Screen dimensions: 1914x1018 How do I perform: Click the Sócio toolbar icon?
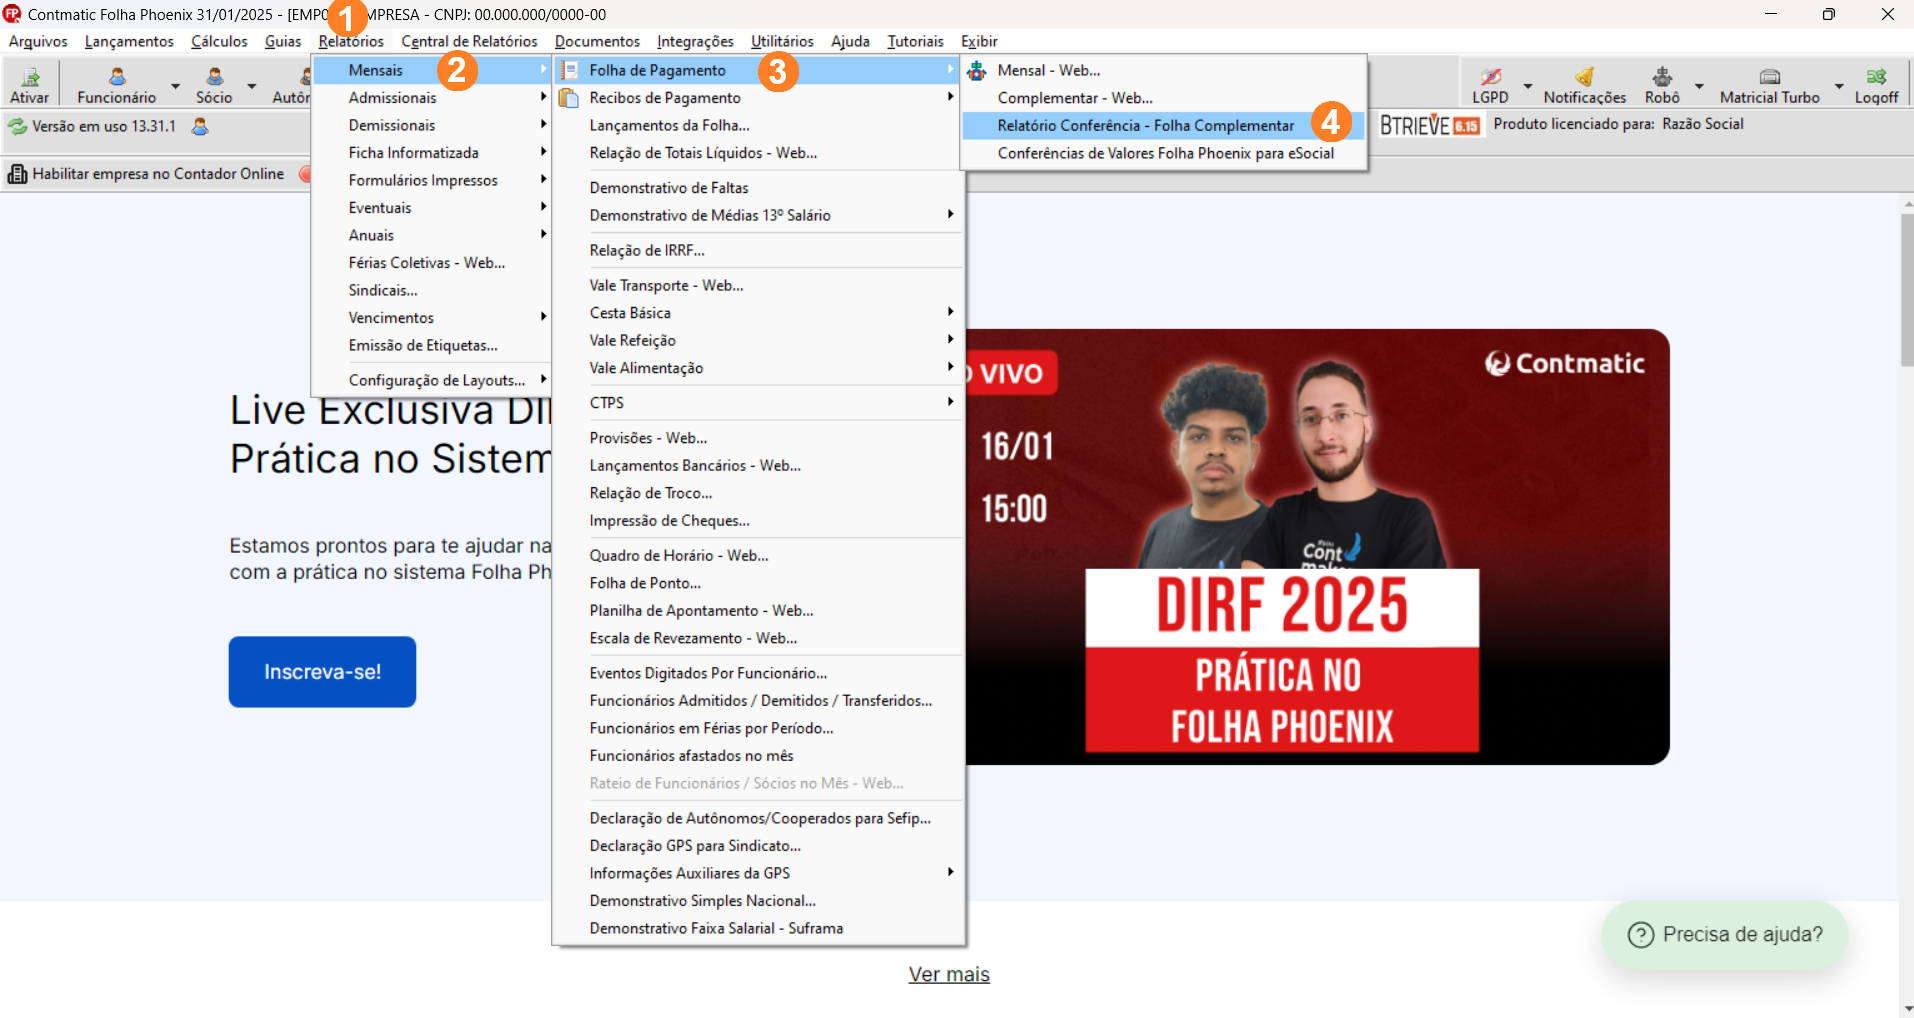(x=214, y=77)
